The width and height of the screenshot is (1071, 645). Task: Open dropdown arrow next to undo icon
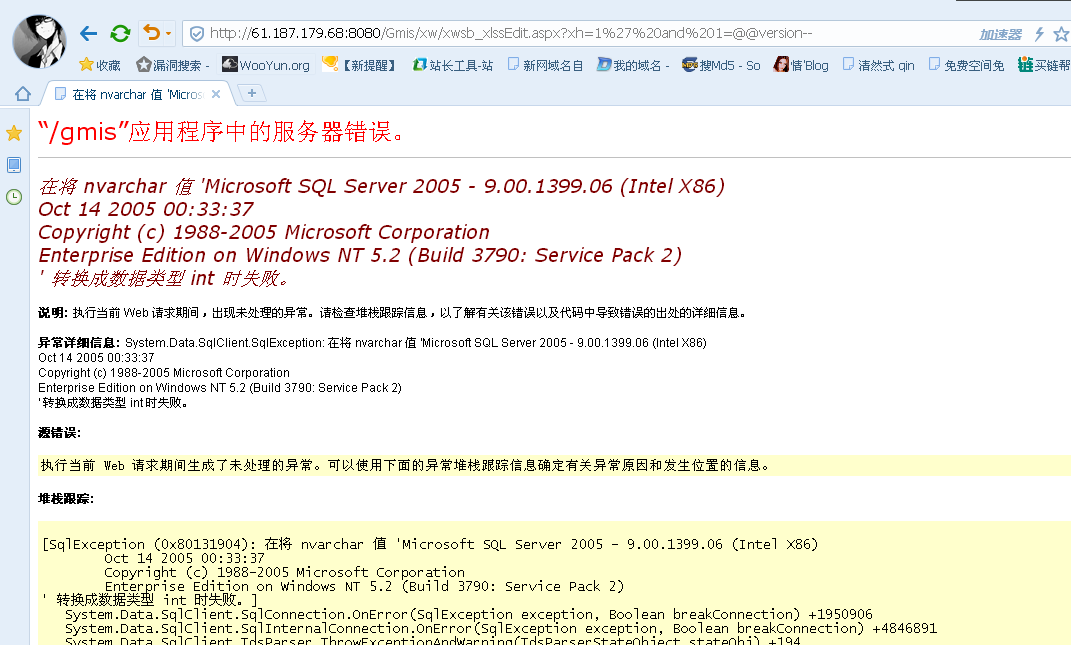pos(168,33)
